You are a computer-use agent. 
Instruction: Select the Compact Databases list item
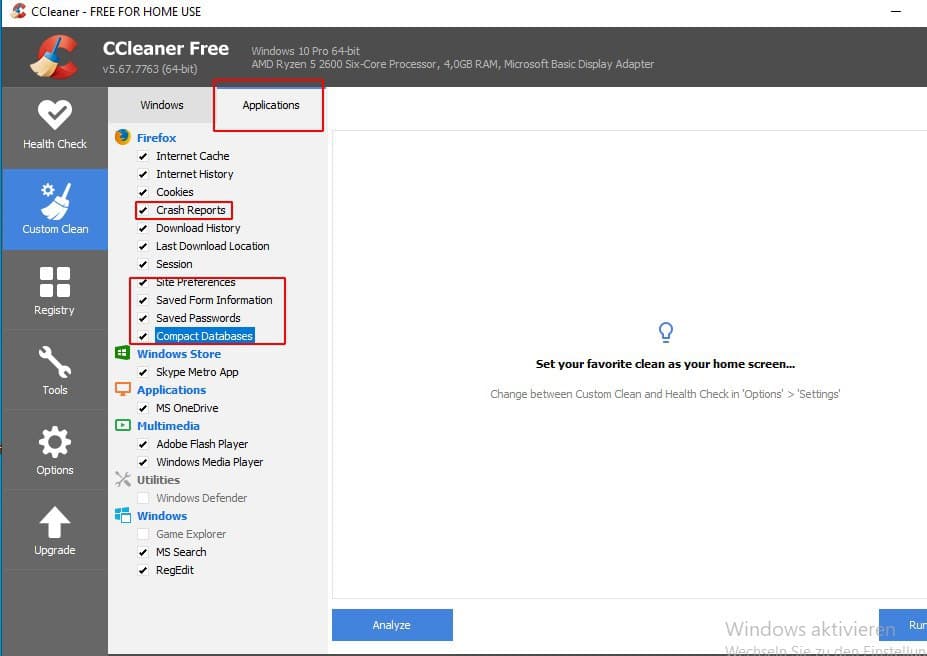[204, 336]
